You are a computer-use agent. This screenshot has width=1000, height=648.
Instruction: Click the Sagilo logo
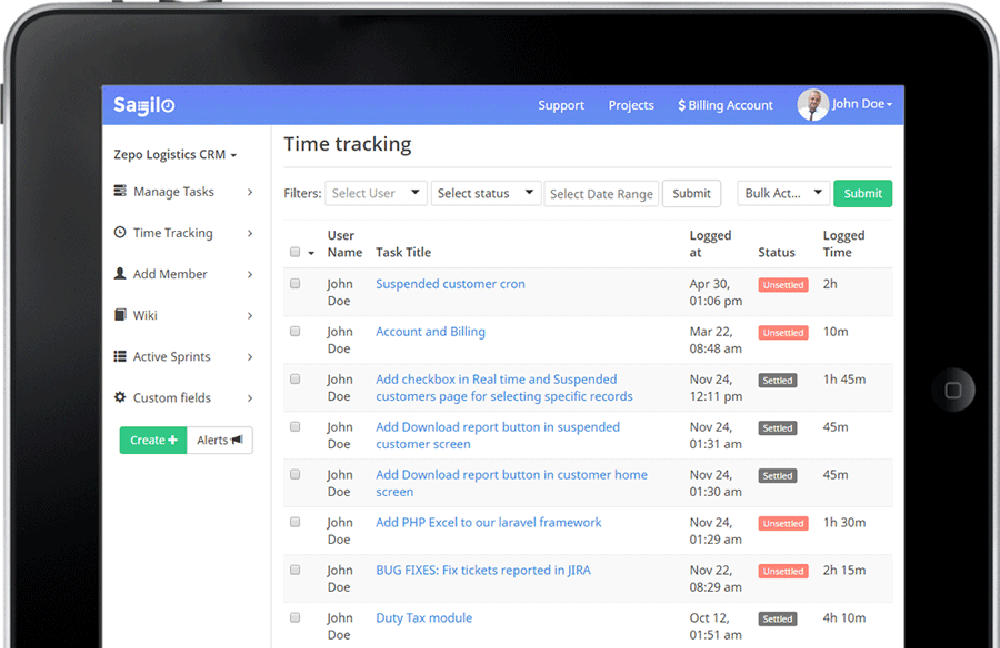(143, 105)
